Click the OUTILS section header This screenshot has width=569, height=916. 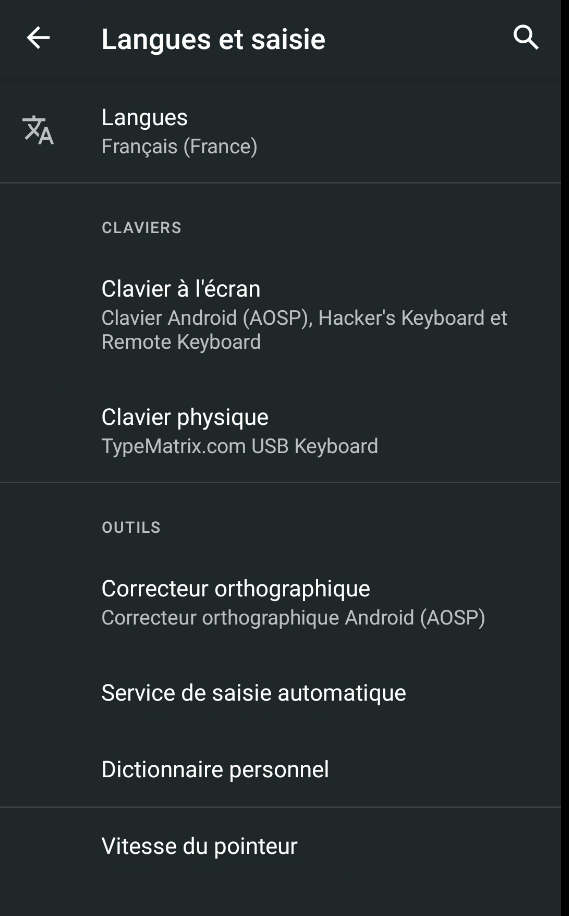tap(131, 528)
